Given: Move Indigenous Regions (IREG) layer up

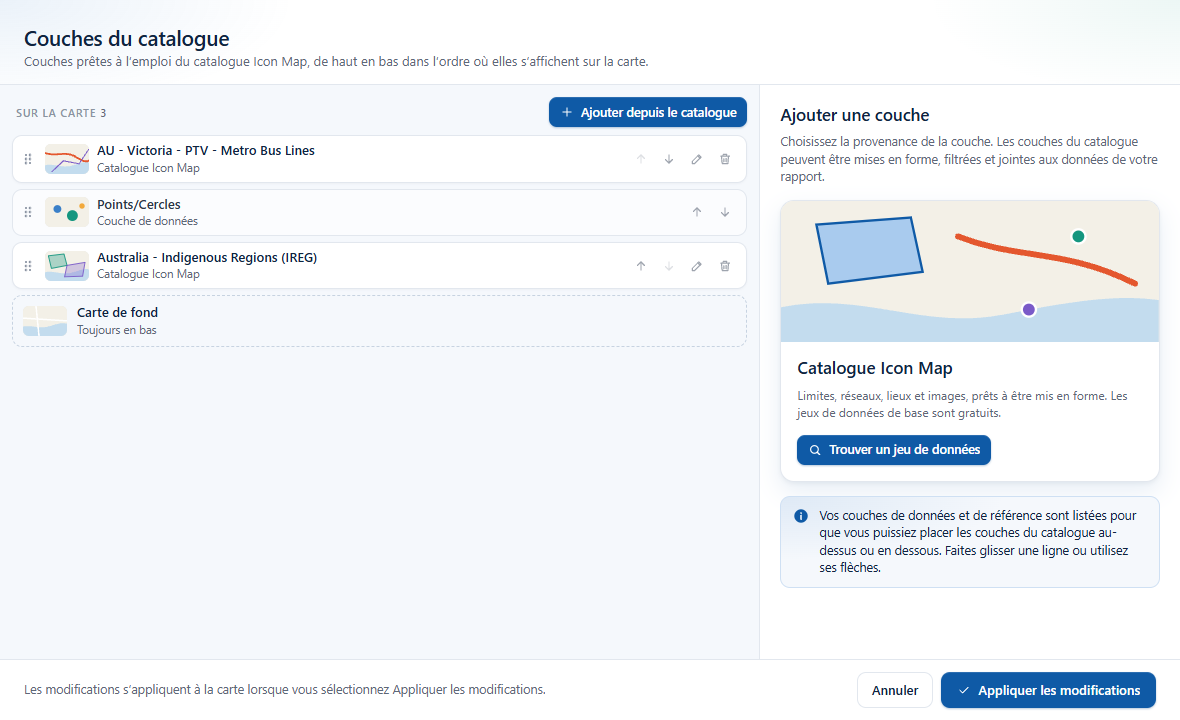Looking at the screenshot, I should [x=640, y=266].
